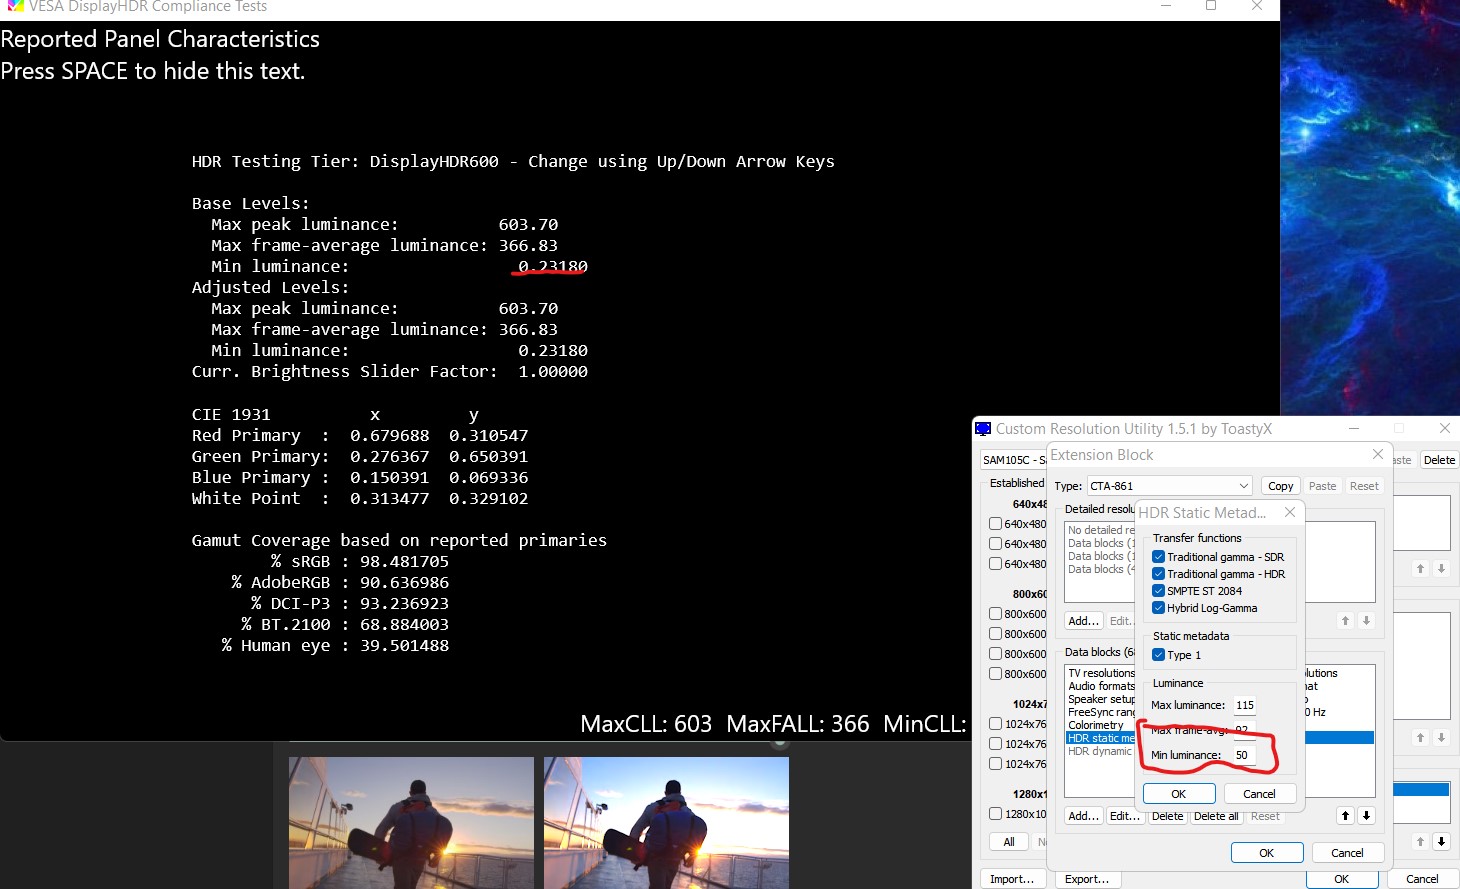Screen dimensions: 1460x889
Task: Click Cancel in the Extension Block dialog
Action: click(1347, 853)
